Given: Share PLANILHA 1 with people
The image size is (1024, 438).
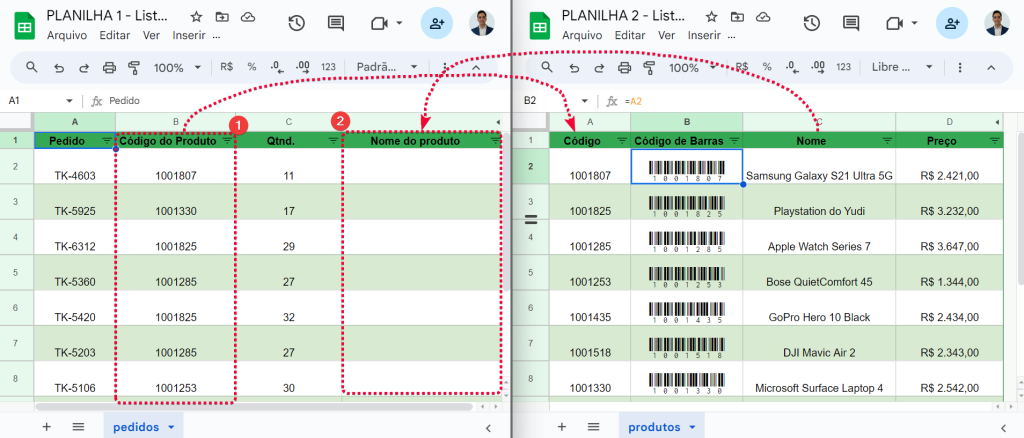Looking at the screenshot, I should [437, 23].
